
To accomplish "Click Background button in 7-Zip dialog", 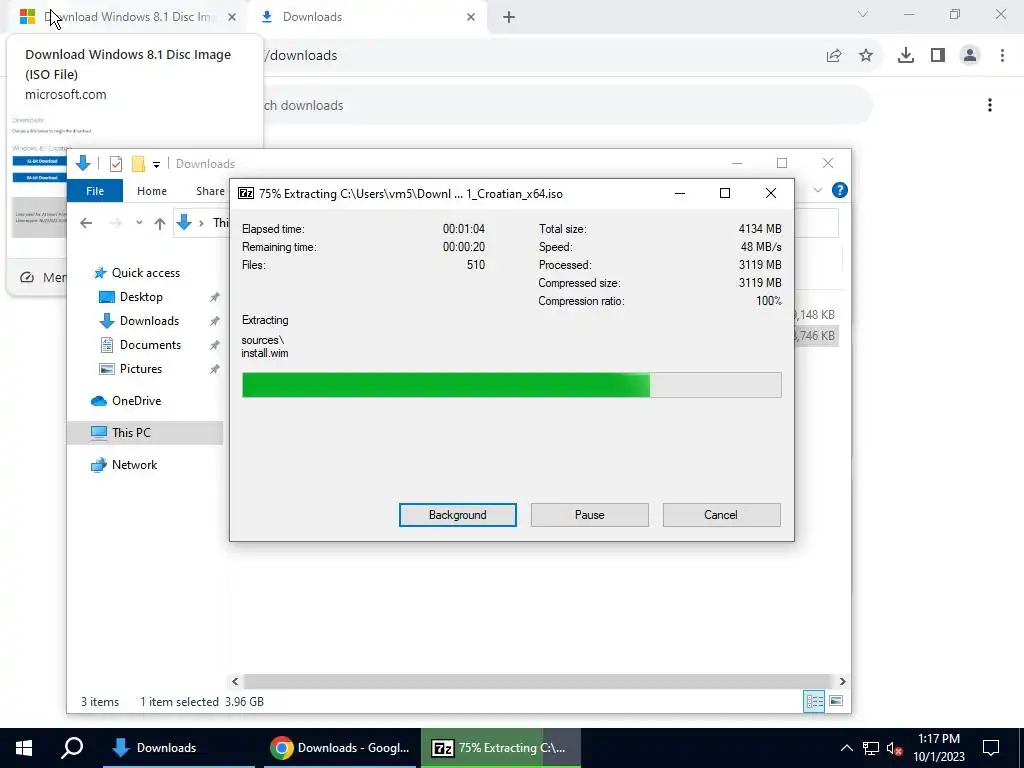I will point(457,515).
